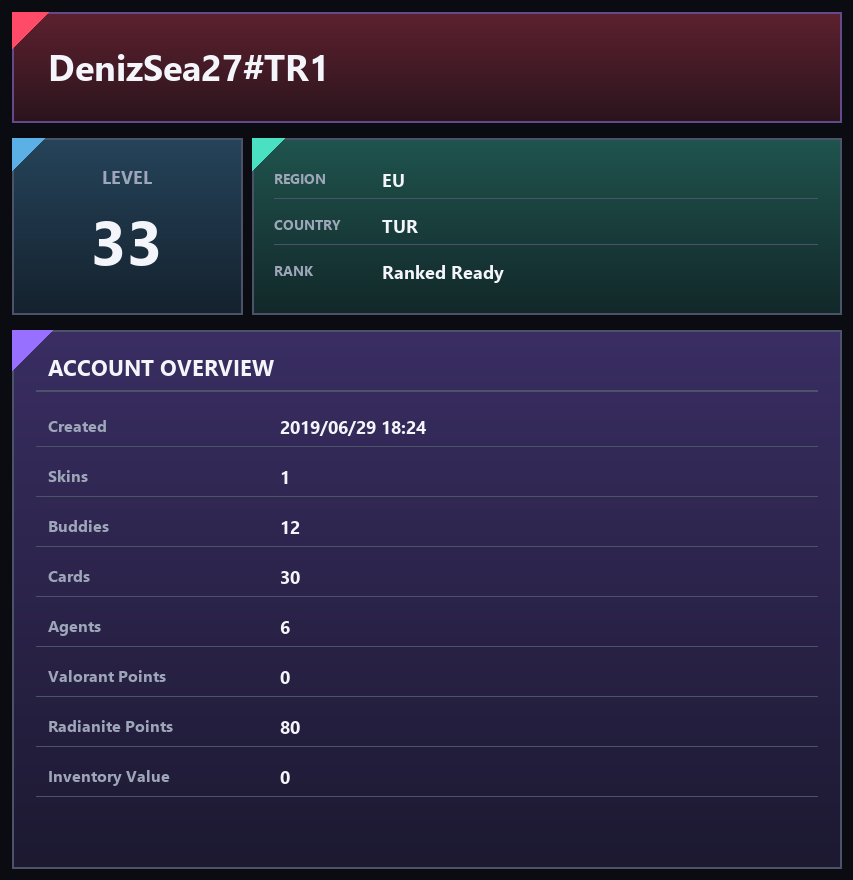This screenshot has height=880, width=853.
Task: Click the level number 33
Action: (x=127, y=244)
